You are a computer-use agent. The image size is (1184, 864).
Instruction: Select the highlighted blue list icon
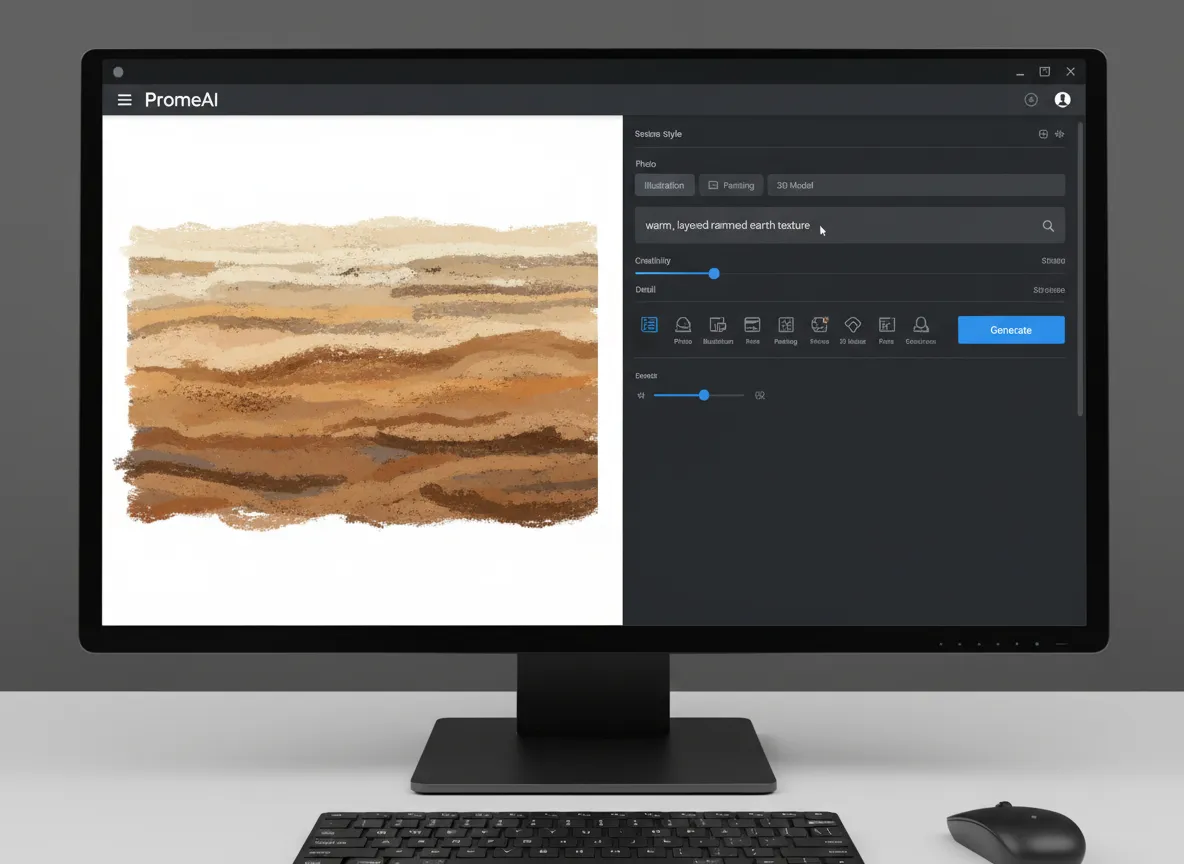click(x=649, y=325)
